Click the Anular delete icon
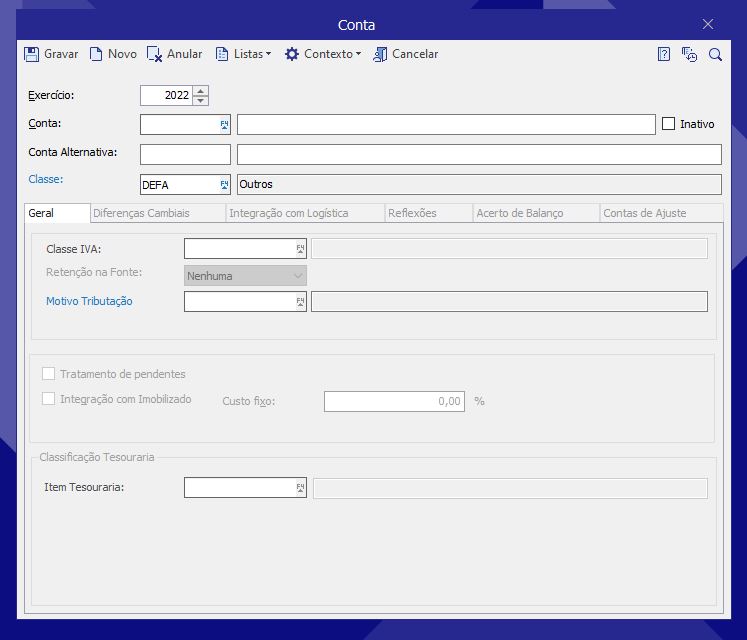747x640 pixels. tap(154, 54)
